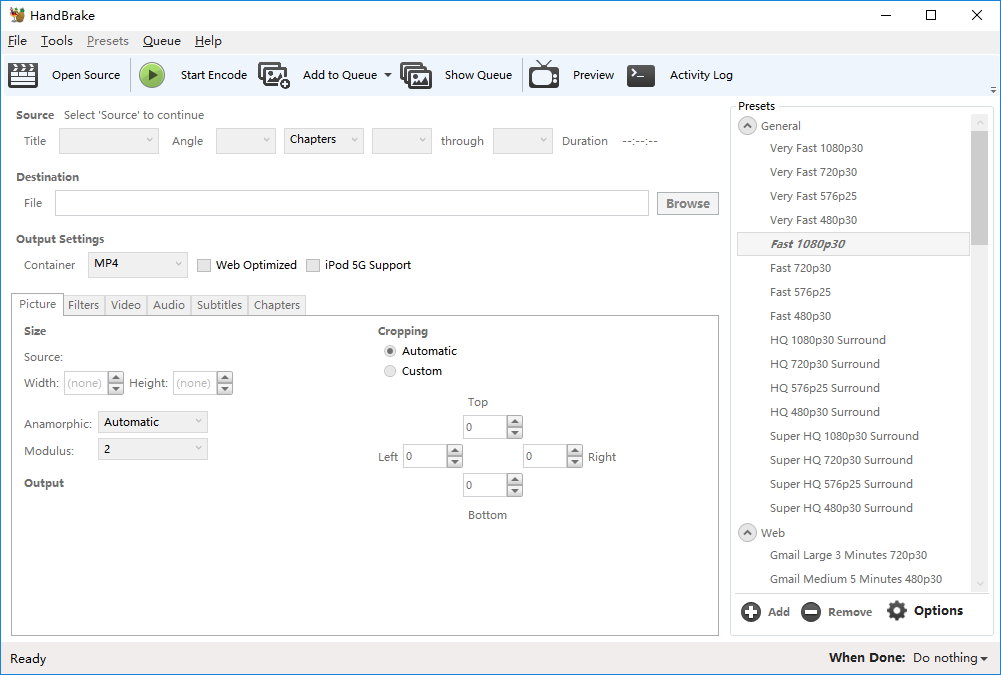Collapse the Web presets group
The width and height of the screenshot is (1001, 675).
(x=748, y=533)
